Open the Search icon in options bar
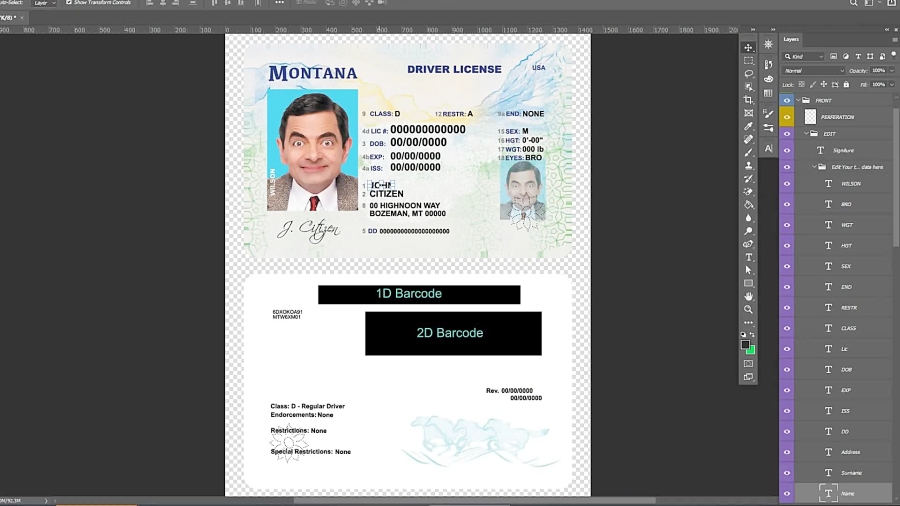 (x=854, y=3)
